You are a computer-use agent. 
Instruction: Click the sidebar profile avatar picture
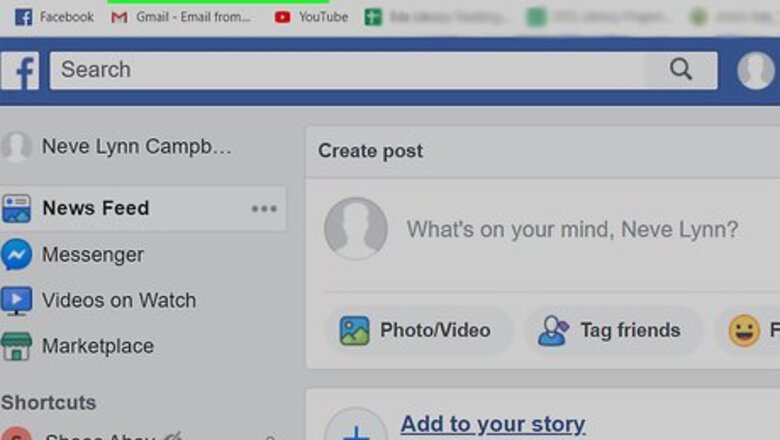tap(15, 147)
